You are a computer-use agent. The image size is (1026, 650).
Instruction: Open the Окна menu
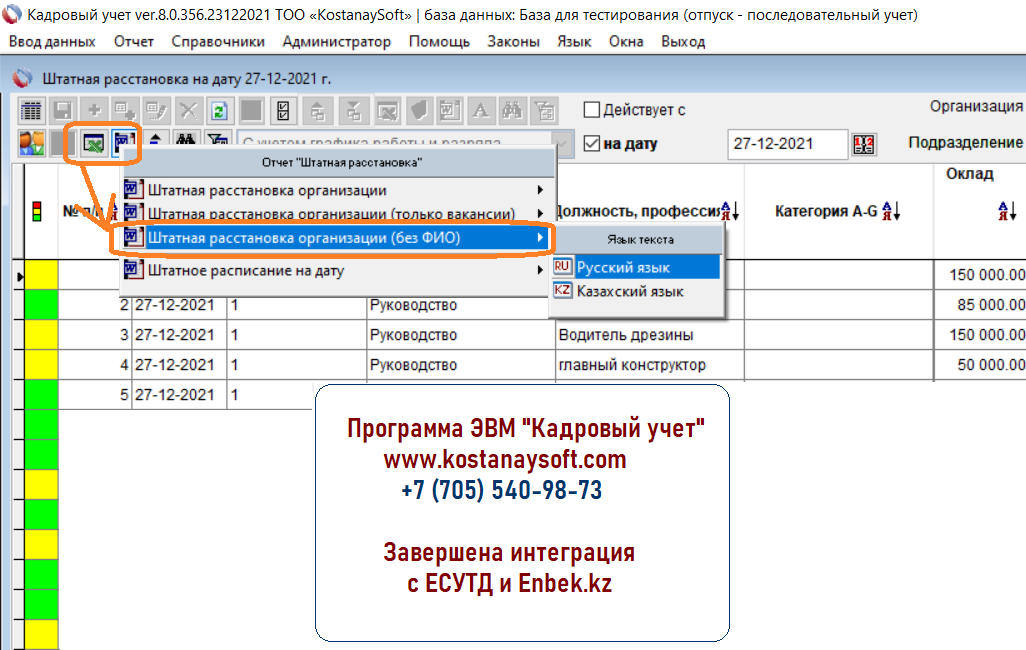click(x=626, y=41)
